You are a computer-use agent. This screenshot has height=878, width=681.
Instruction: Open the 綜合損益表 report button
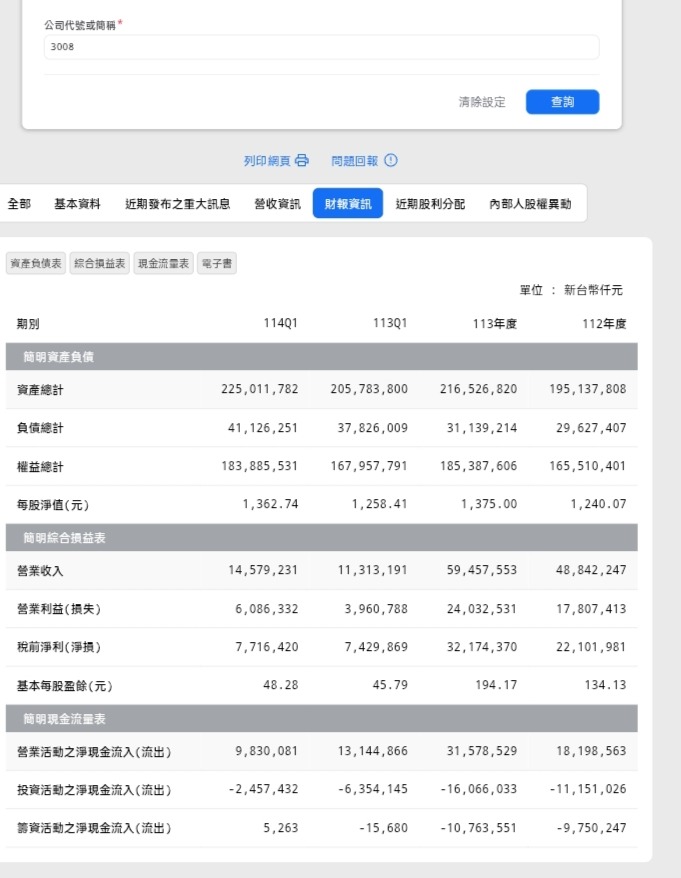click(100, 264)
